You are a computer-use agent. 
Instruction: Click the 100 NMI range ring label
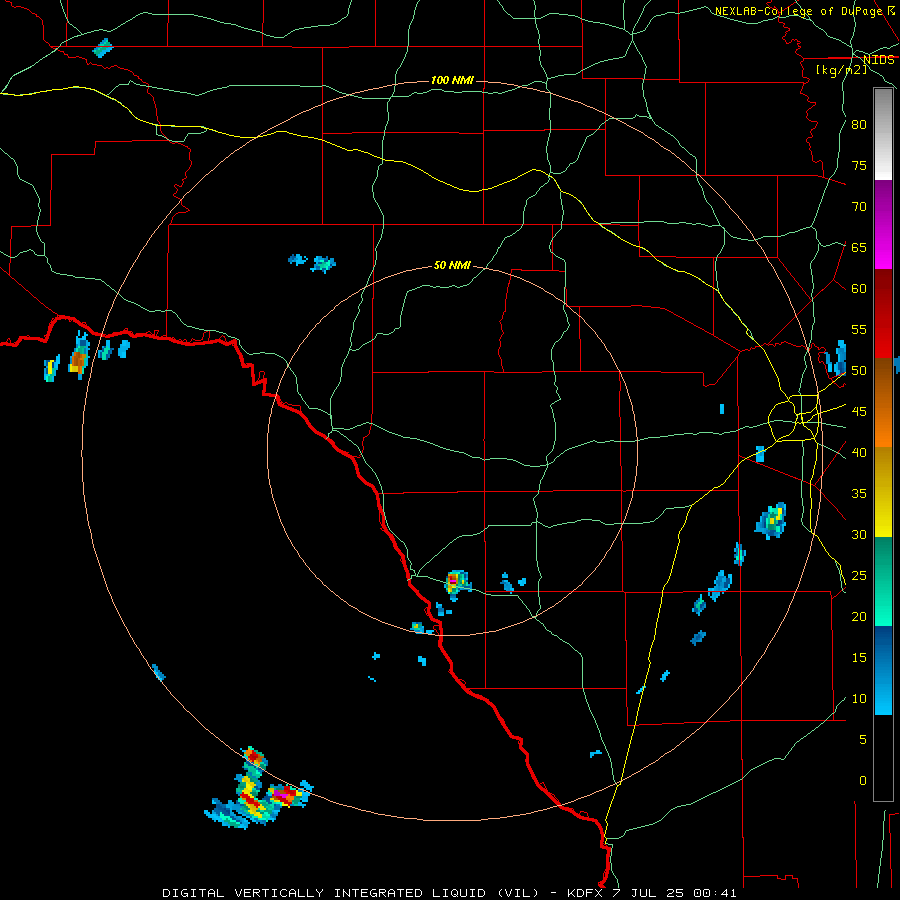coord(452,80)
